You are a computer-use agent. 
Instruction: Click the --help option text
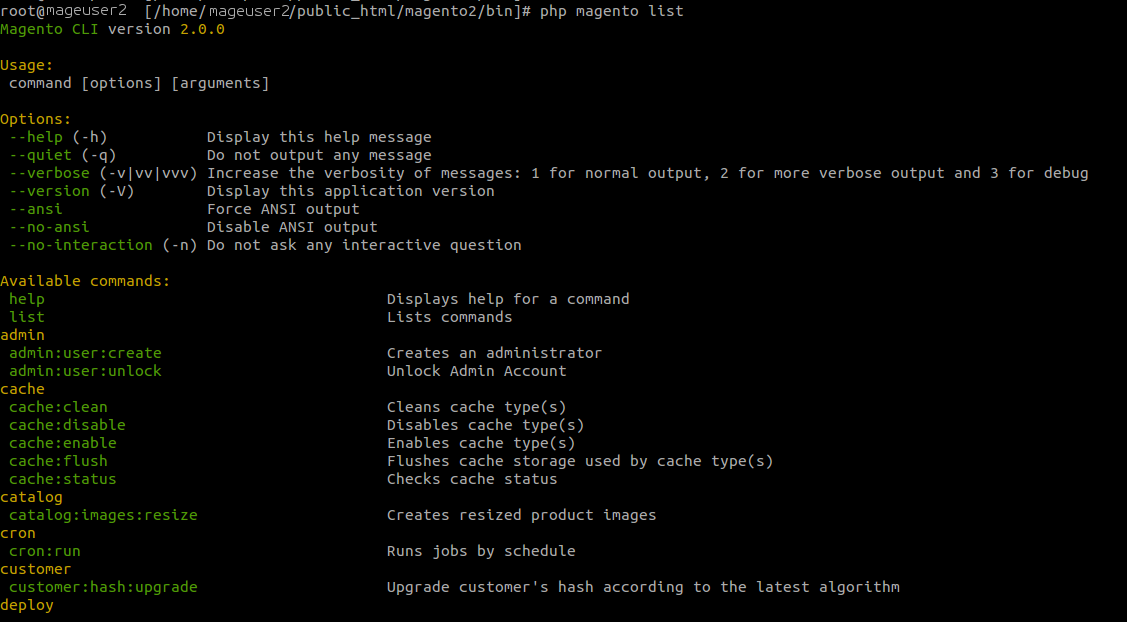36,137
